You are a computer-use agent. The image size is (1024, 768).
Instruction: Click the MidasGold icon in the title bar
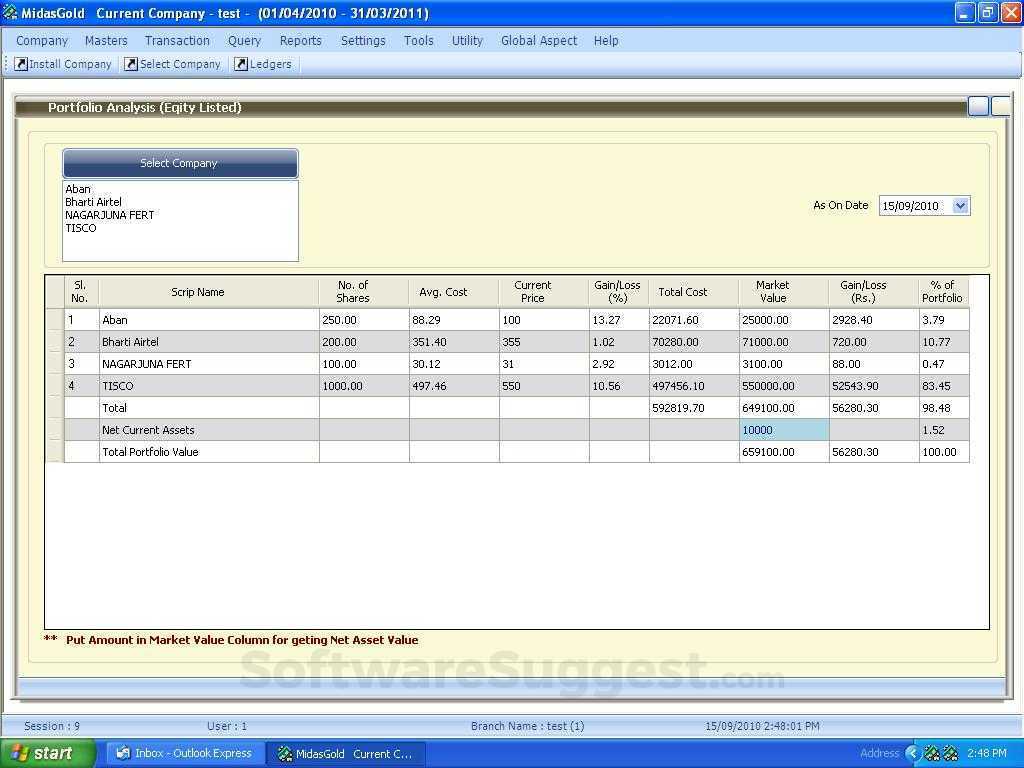pyautogui.click(x=11, y=13)
